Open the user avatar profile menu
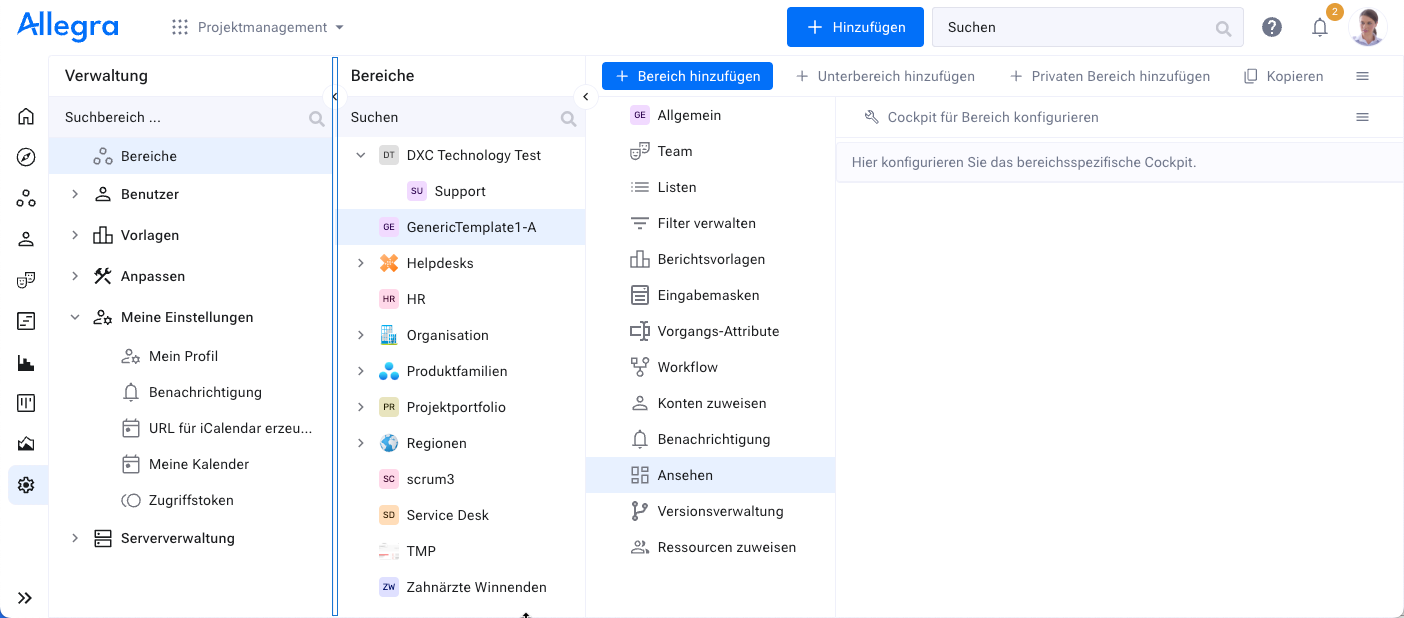This screenshot has width=1404, height=618. tap(1368, 27)
